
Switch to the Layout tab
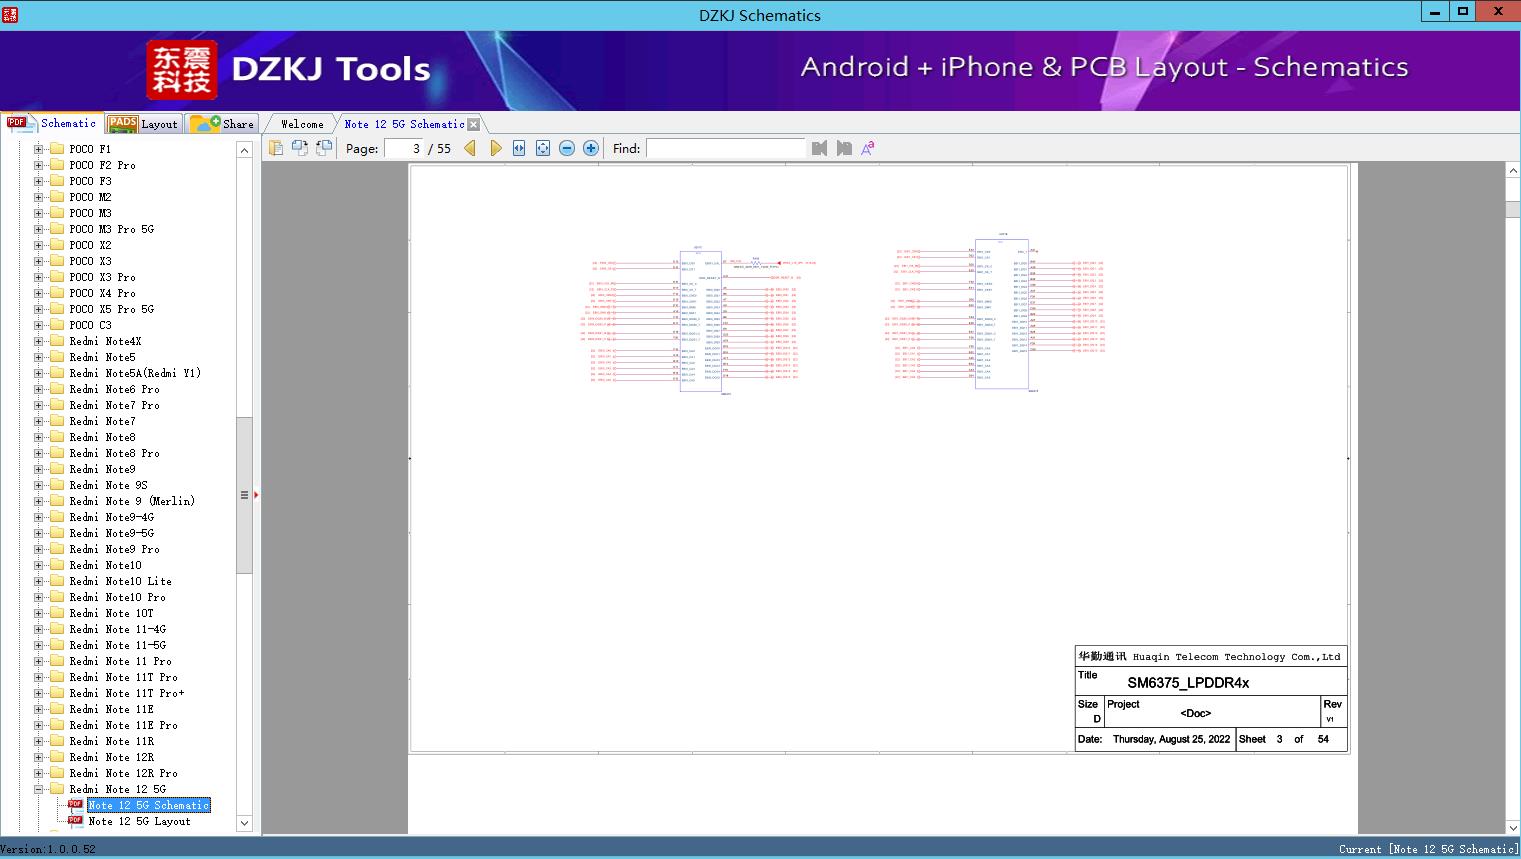pyautogui.click(x=143, y=124)
